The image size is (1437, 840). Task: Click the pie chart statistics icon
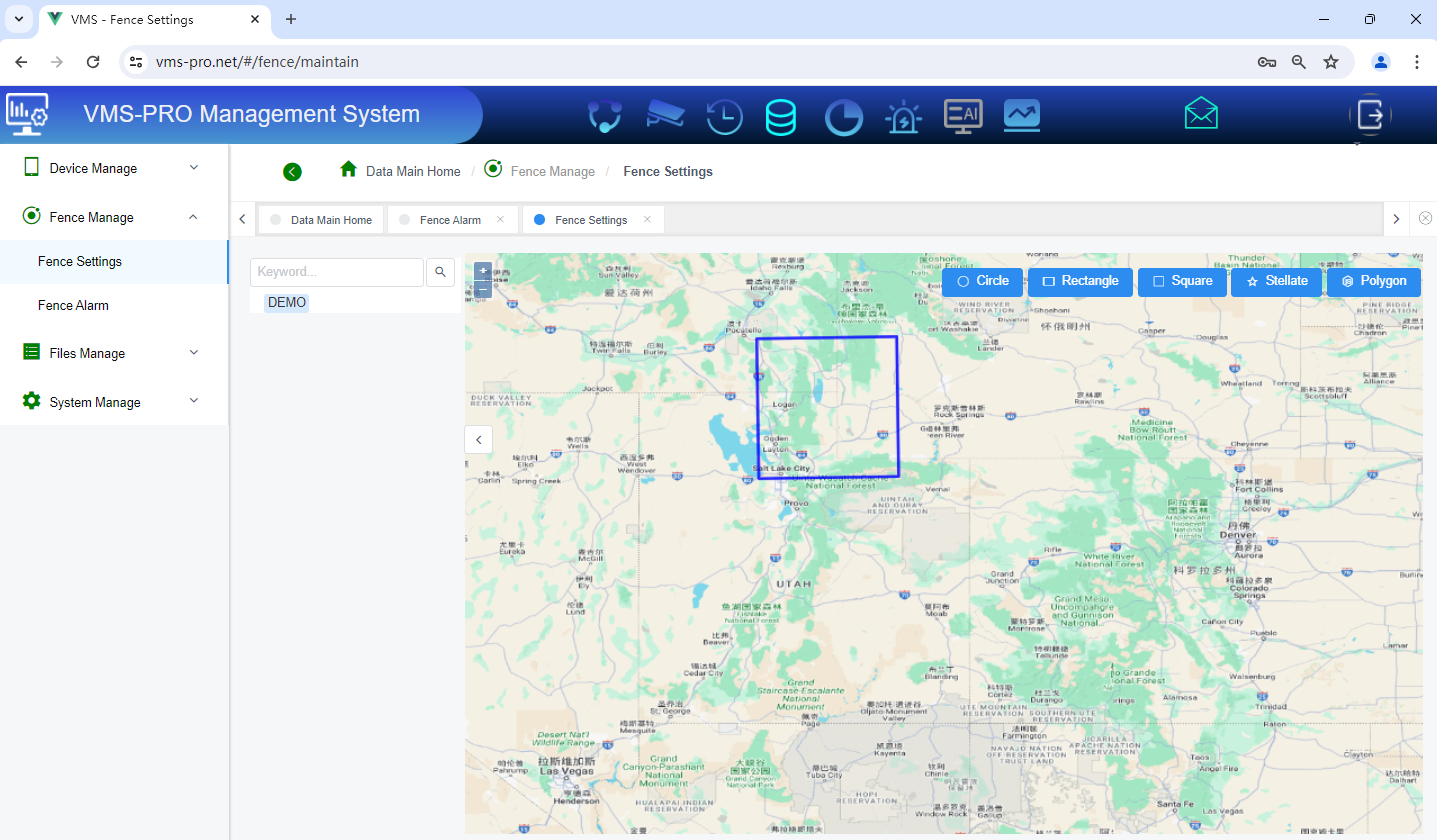843,117
